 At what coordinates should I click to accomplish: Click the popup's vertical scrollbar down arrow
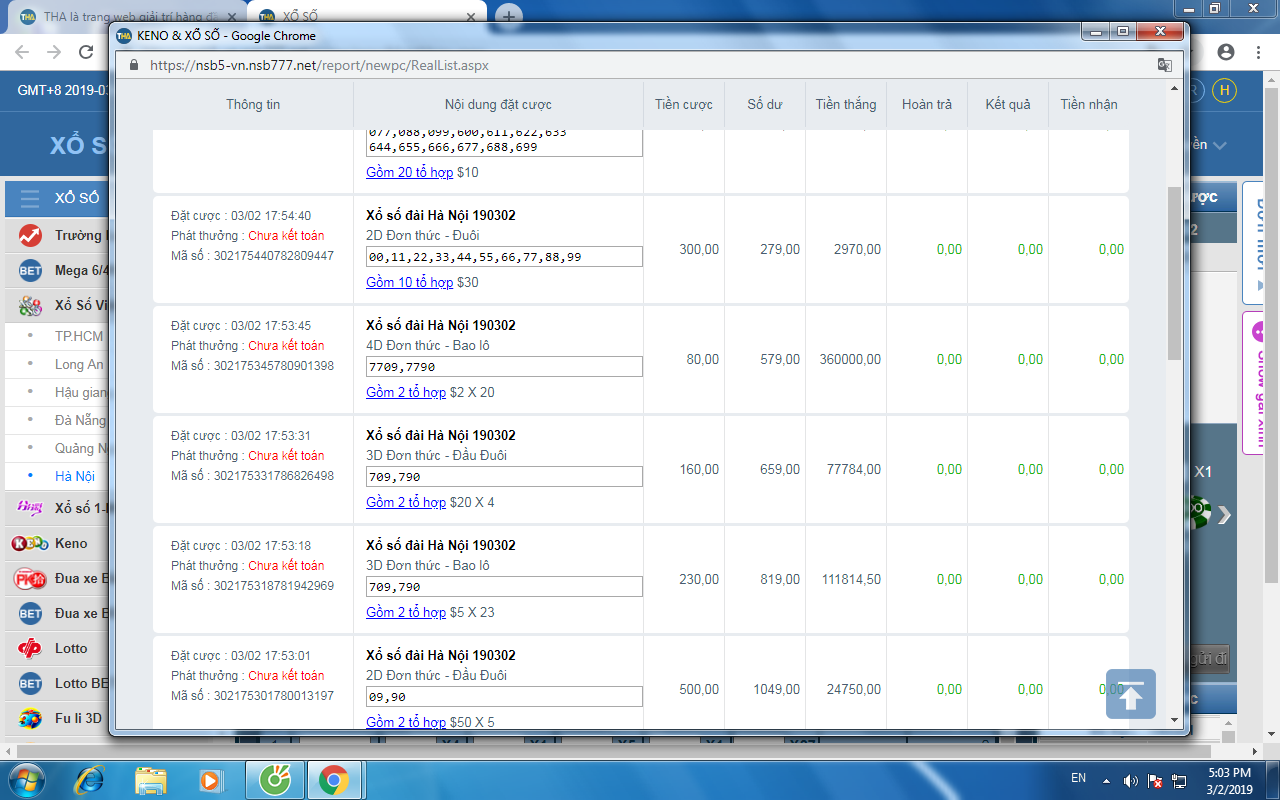(x=1175, y=718)
